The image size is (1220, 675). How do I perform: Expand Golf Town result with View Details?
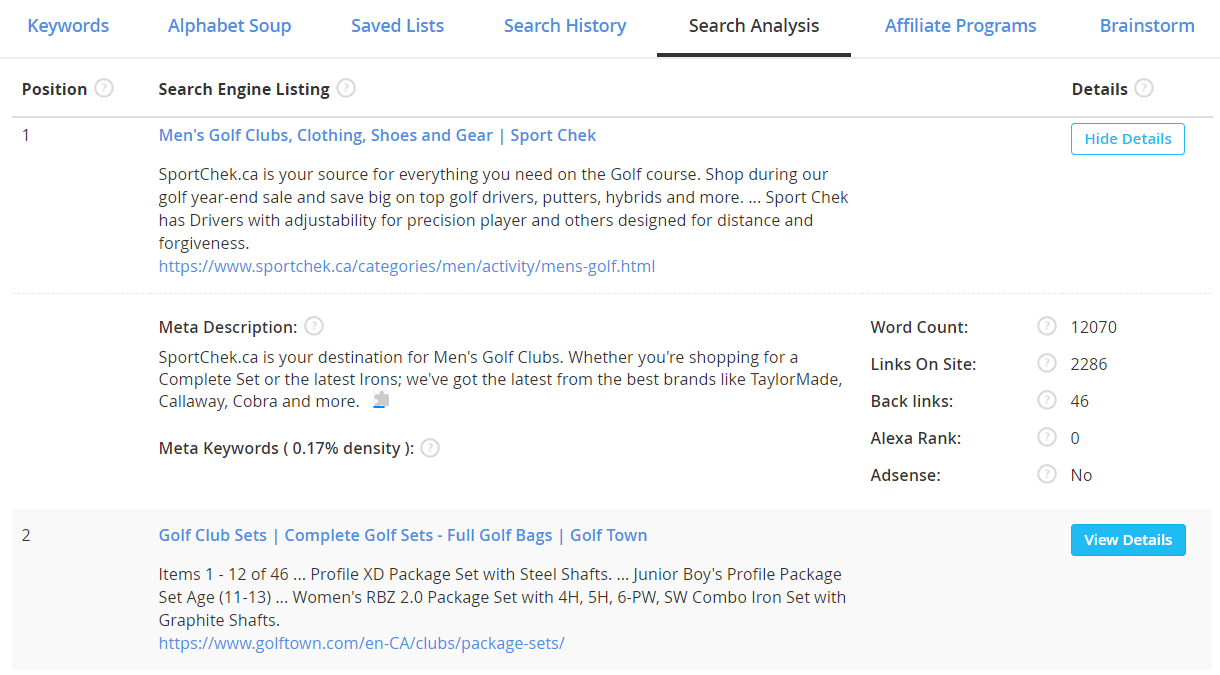[x=1127, y=540]
